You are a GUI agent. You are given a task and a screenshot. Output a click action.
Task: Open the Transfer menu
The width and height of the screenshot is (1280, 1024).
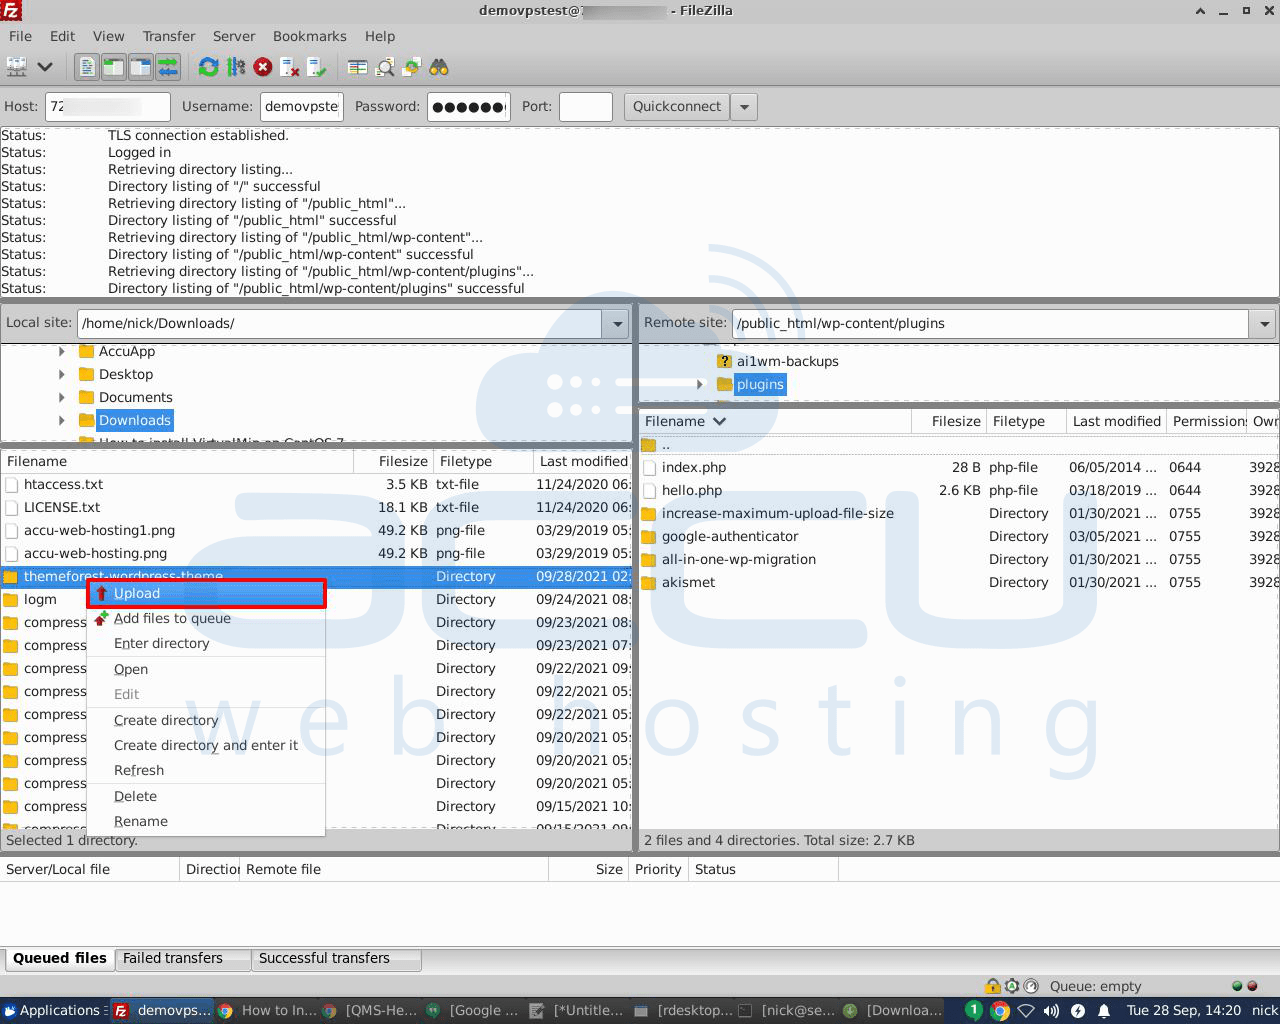point(169,36)
